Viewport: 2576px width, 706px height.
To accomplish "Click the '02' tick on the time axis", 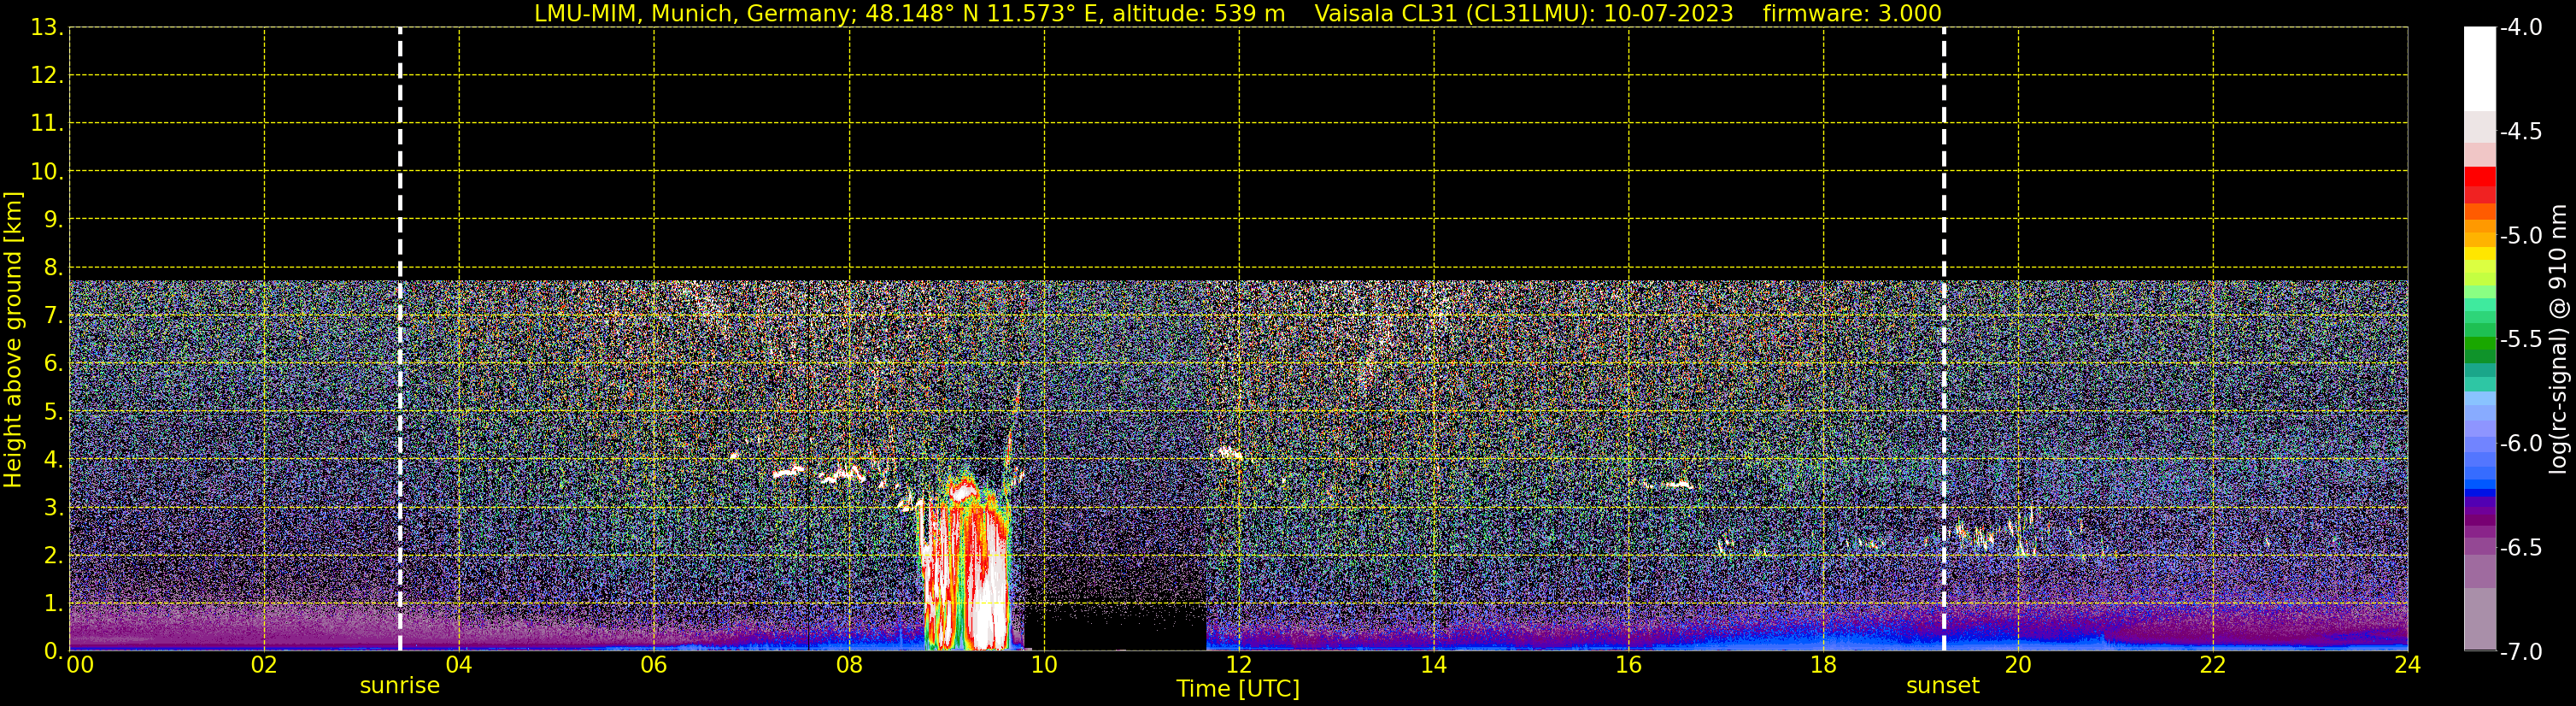I will coord(264,665).
